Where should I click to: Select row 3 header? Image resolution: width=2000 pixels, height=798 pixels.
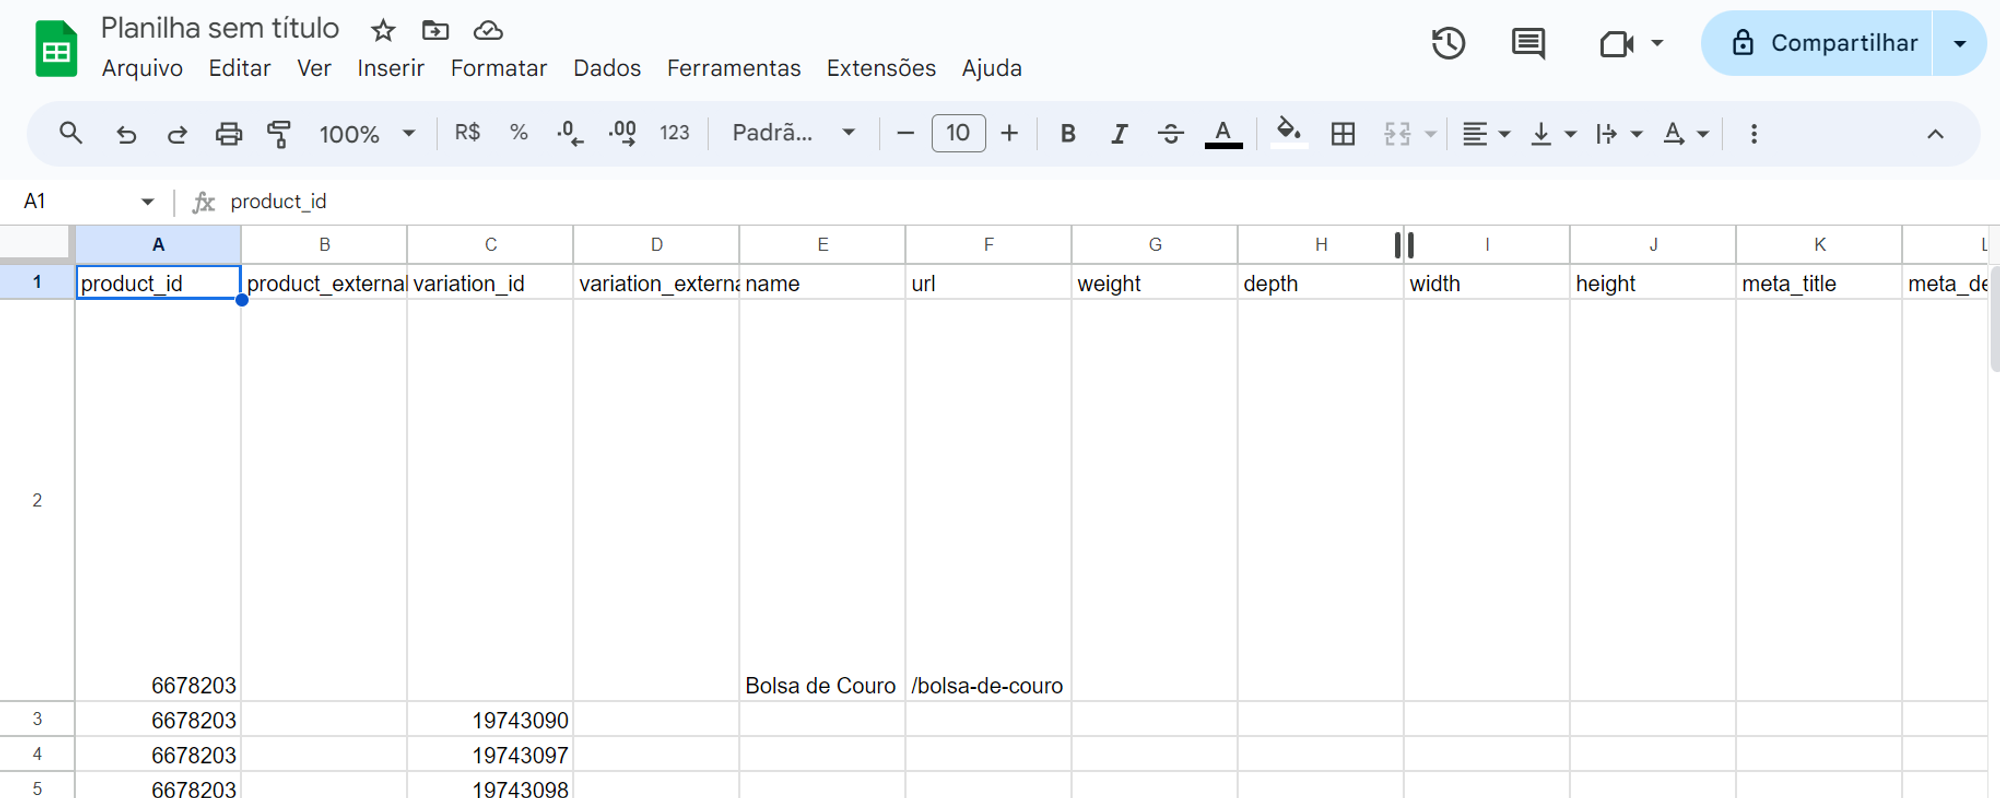(x=37, y=719)
